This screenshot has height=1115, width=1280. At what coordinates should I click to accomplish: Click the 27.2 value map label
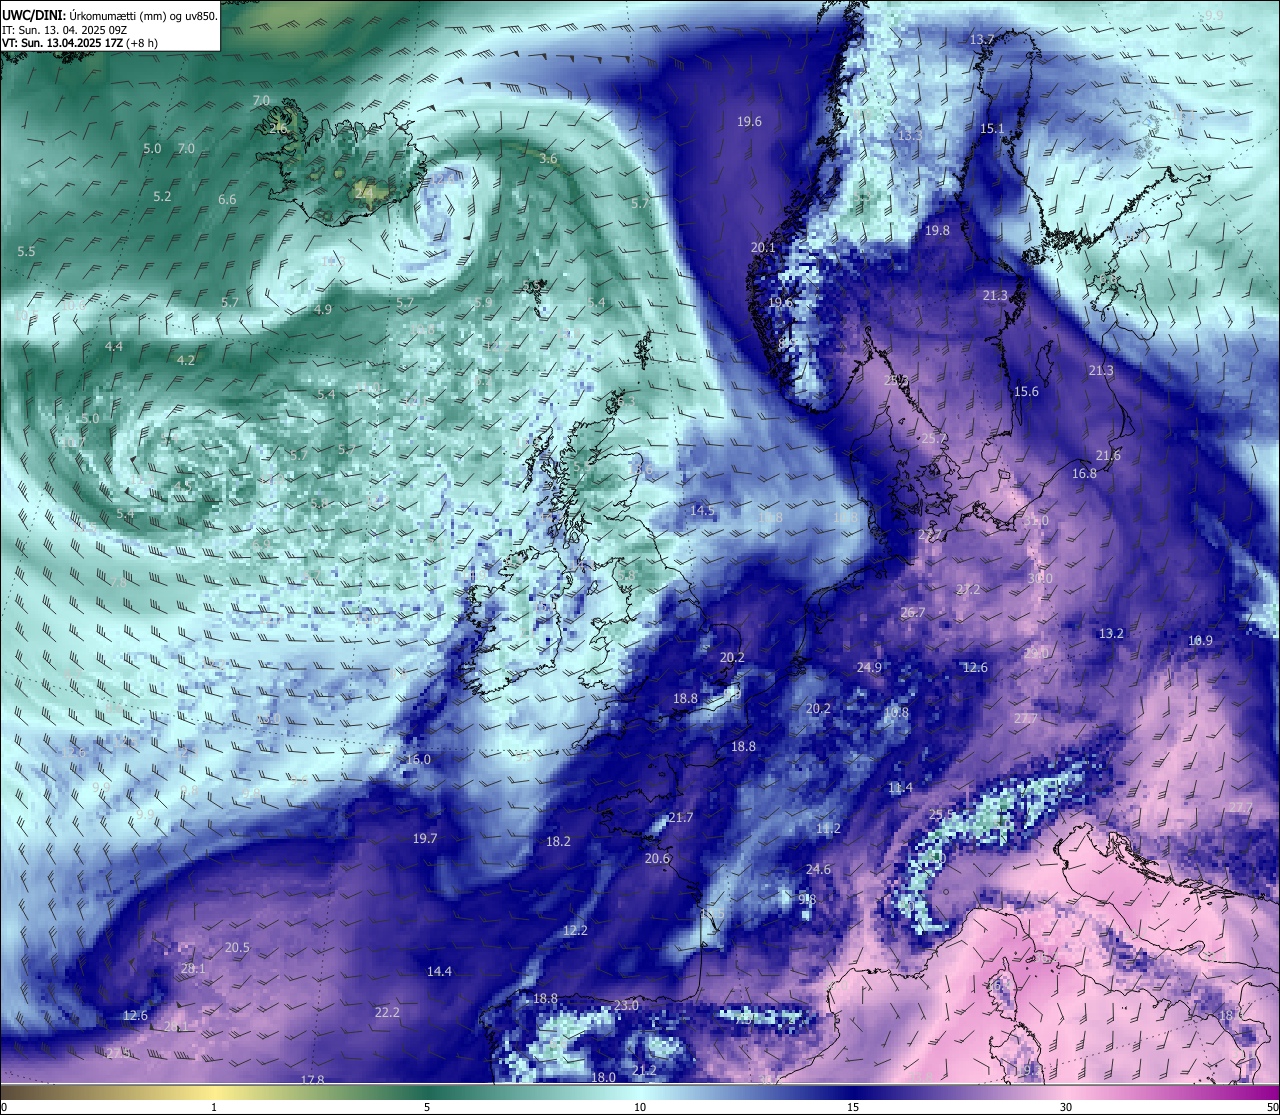(x=968, y=590)
